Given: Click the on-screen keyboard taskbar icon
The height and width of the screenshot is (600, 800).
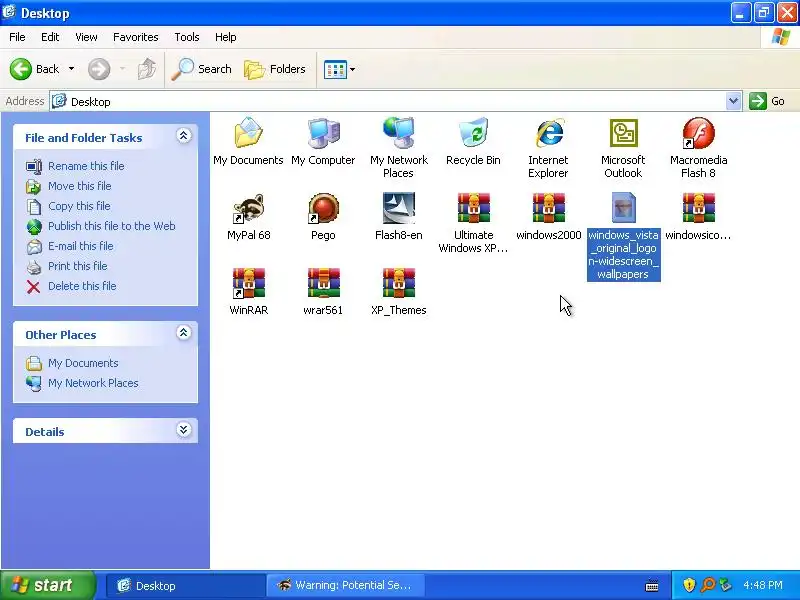Looking at the screenshot, I should 652,586.
